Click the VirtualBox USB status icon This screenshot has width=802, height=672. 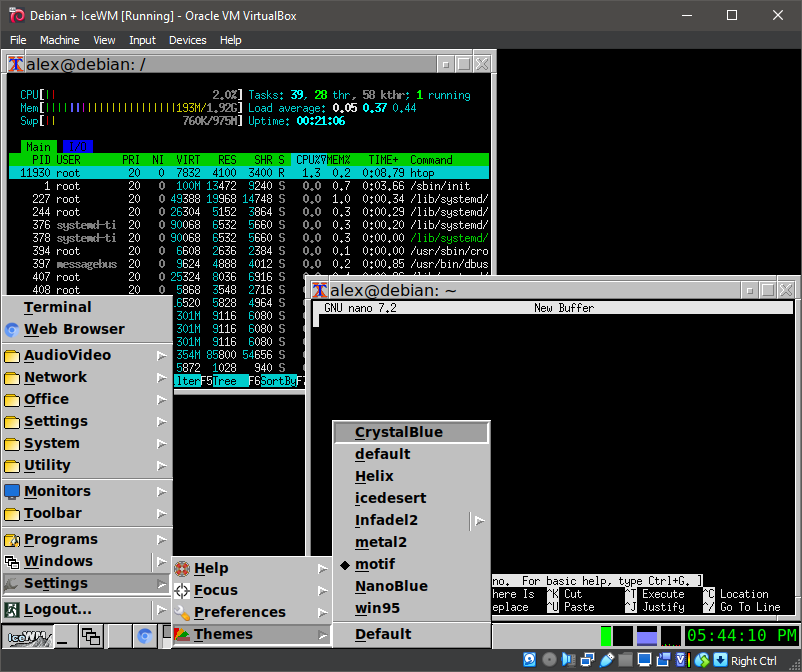tap(607, 660)
